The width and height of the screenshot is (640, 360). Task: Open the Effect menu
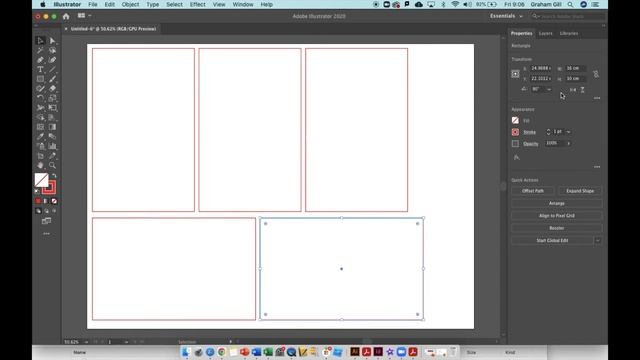point(198,4)
